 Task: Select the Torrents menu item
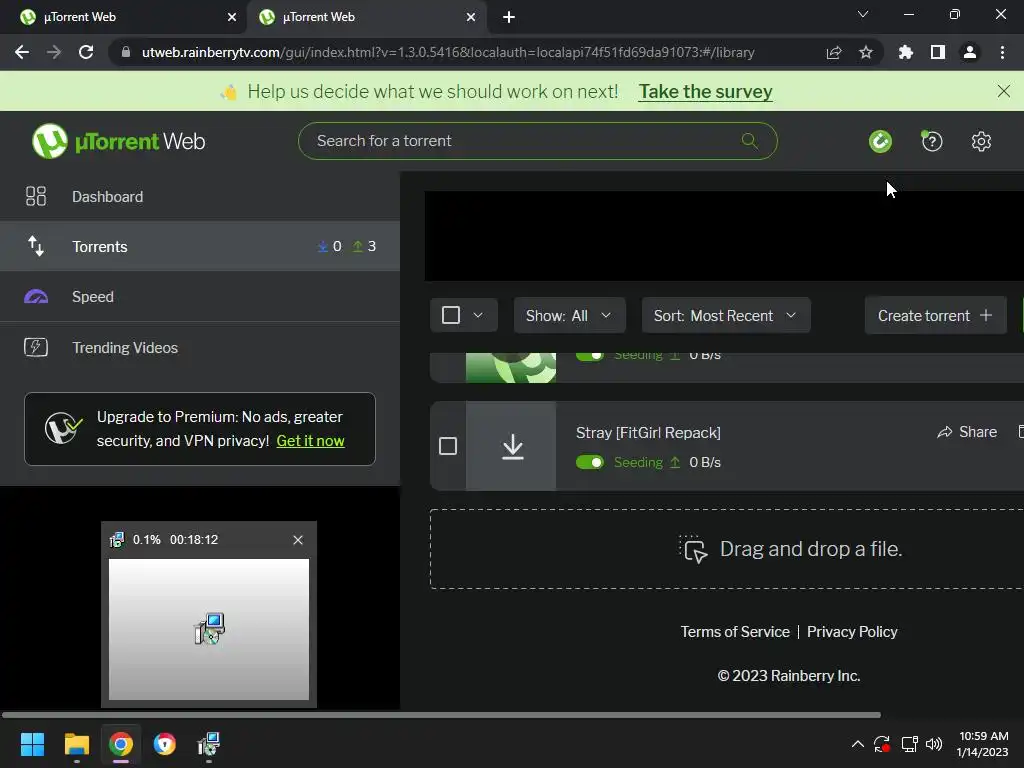coord(200,246)
